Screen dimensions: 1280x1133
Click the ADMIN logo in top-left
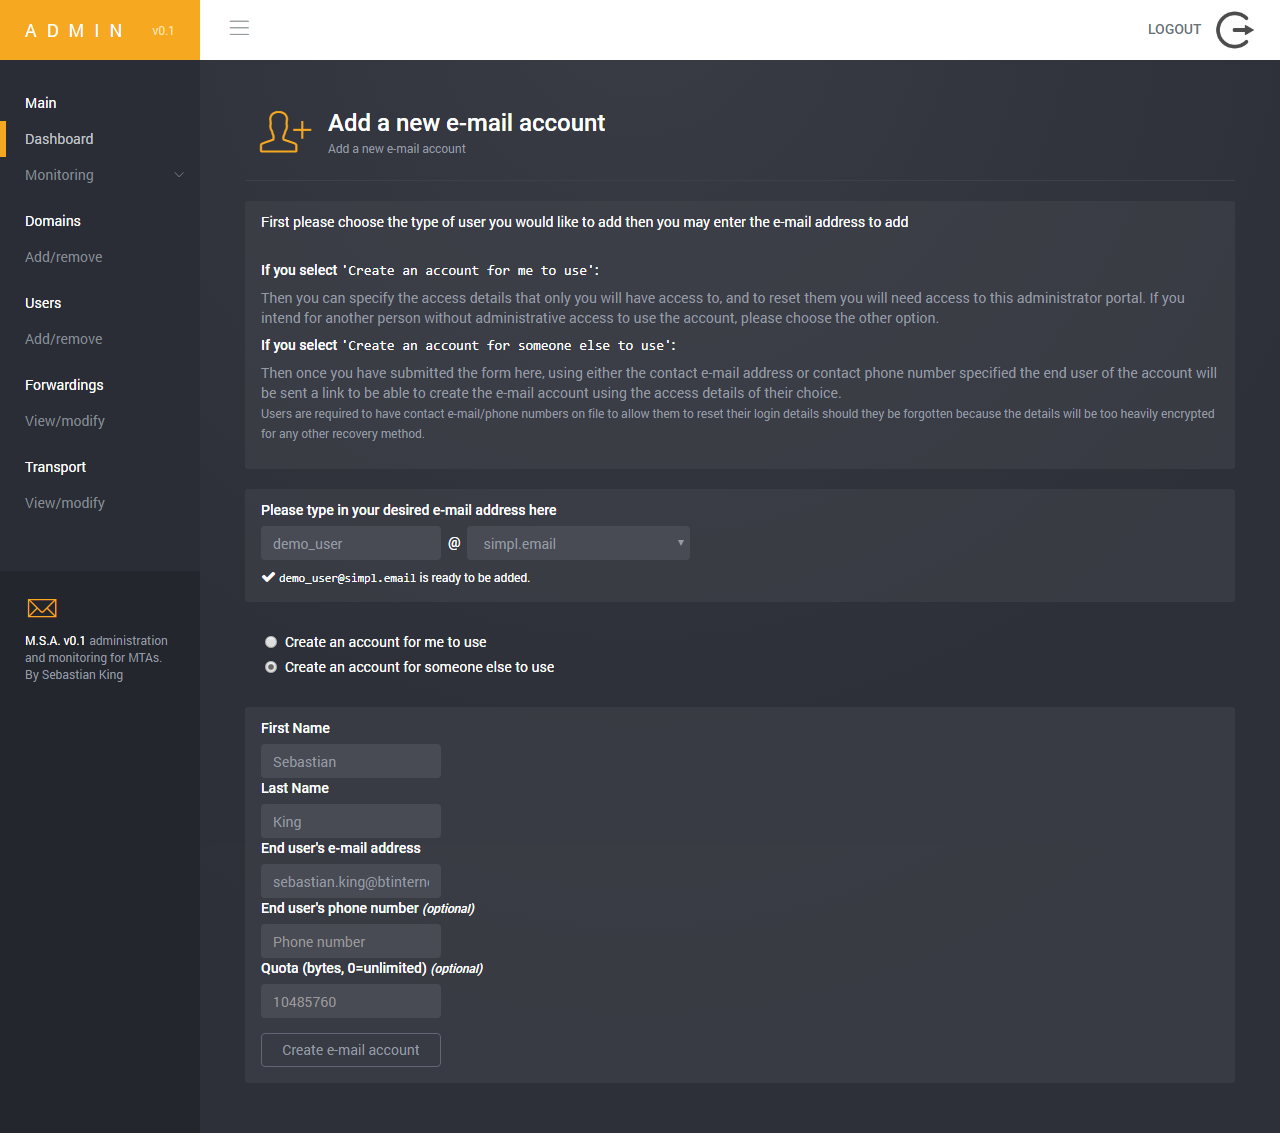pos(75,31)
